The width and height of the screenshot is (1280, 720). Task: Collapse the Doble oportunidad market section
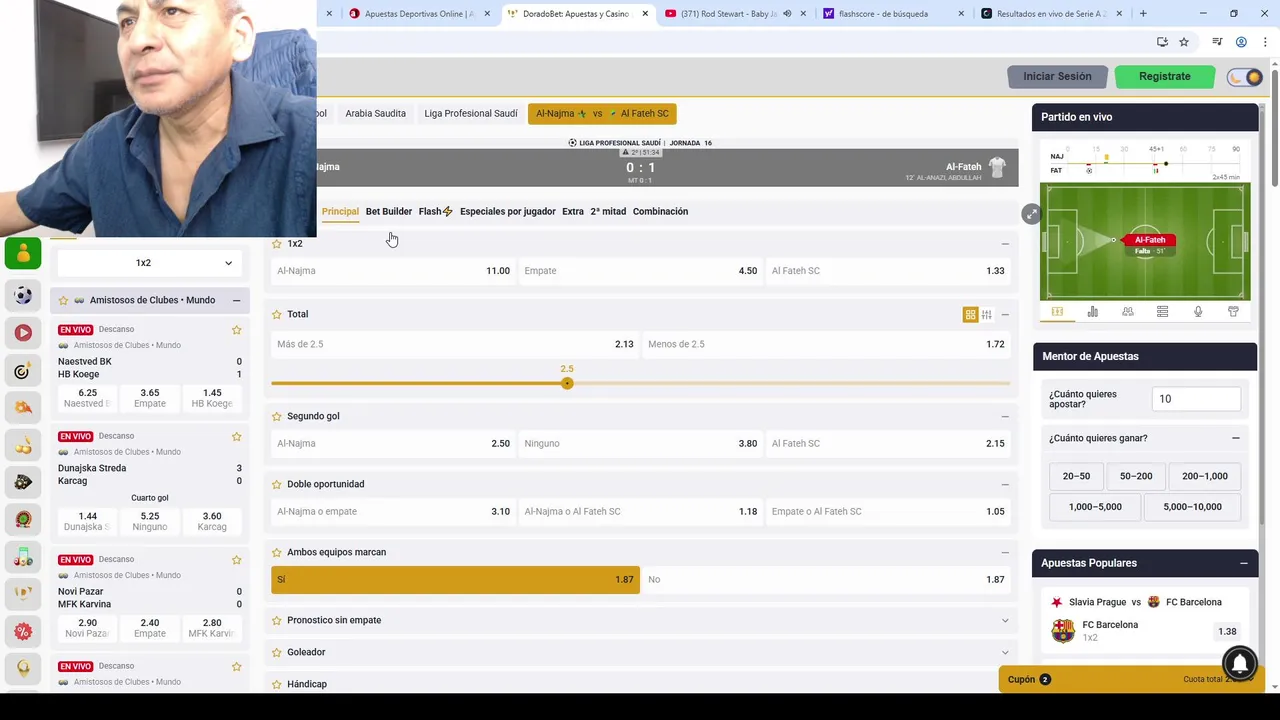tap(1005, 484)
